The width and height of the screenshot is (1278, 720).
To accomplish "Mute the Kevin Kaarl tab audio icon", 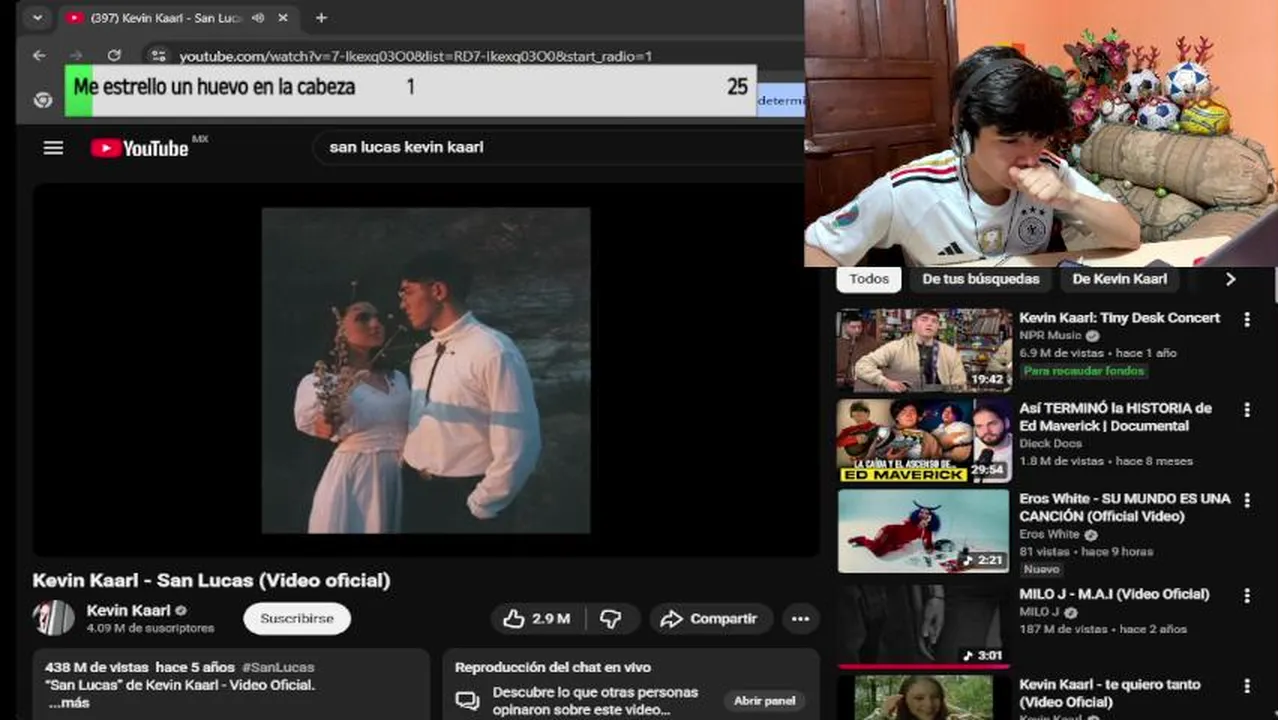I will 259,18.
